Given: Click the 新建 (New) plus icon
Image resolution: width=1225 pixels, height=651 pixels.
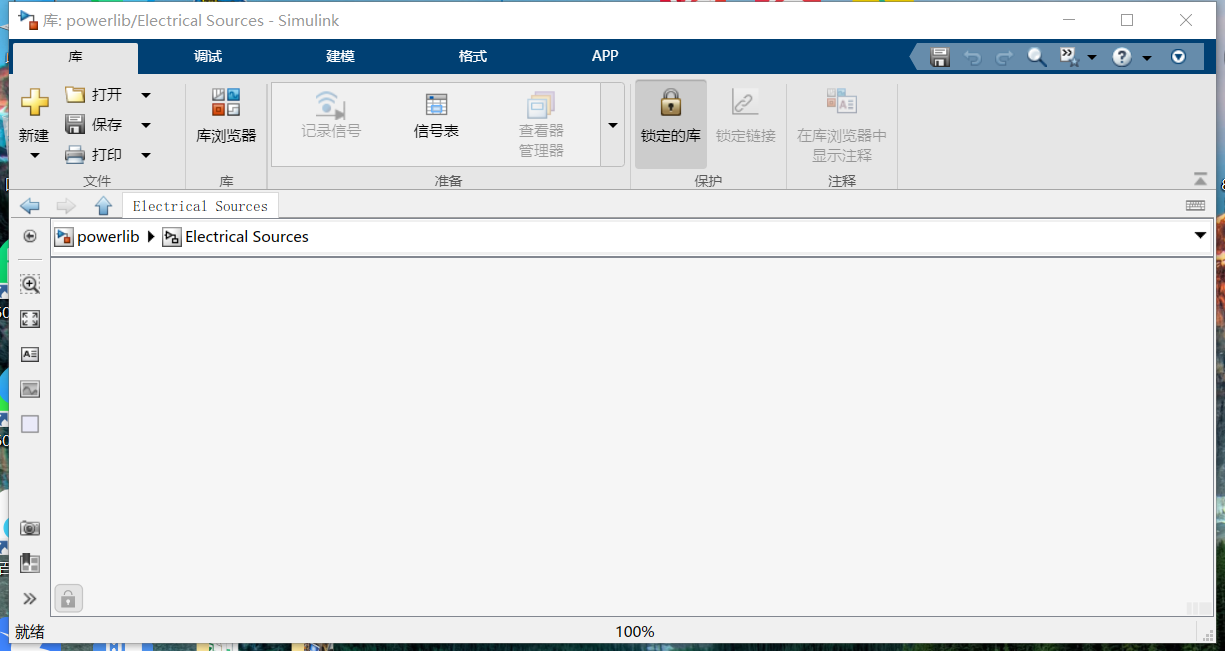Looking at the screenshot, I should coord(35,102).
